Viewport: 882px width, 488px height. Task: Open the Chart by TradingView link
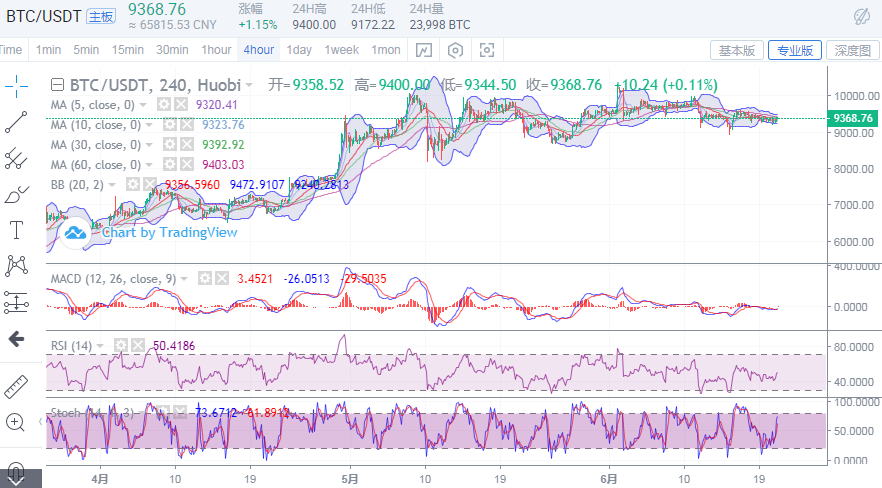170,232
